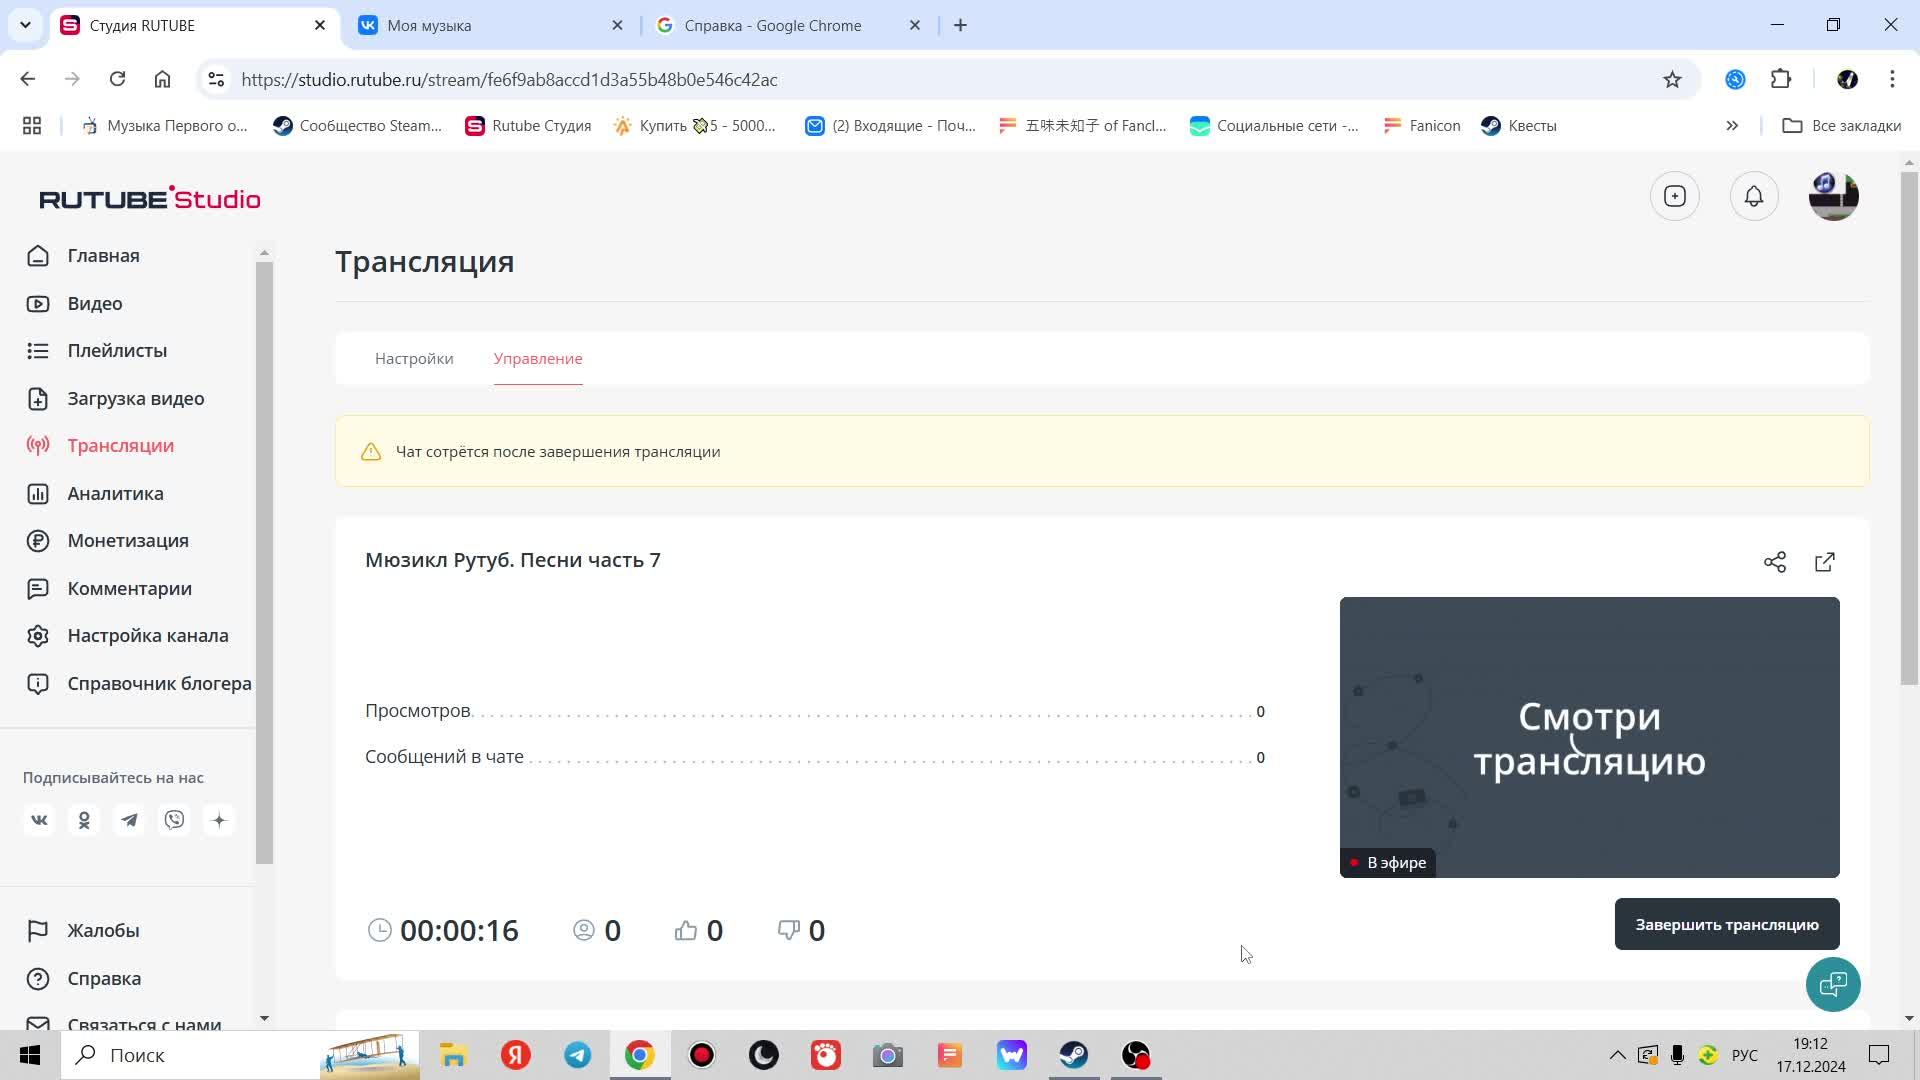Open the notifications bell
The height and width of the screenshot is (1080, 1920).
(1753, 197)
